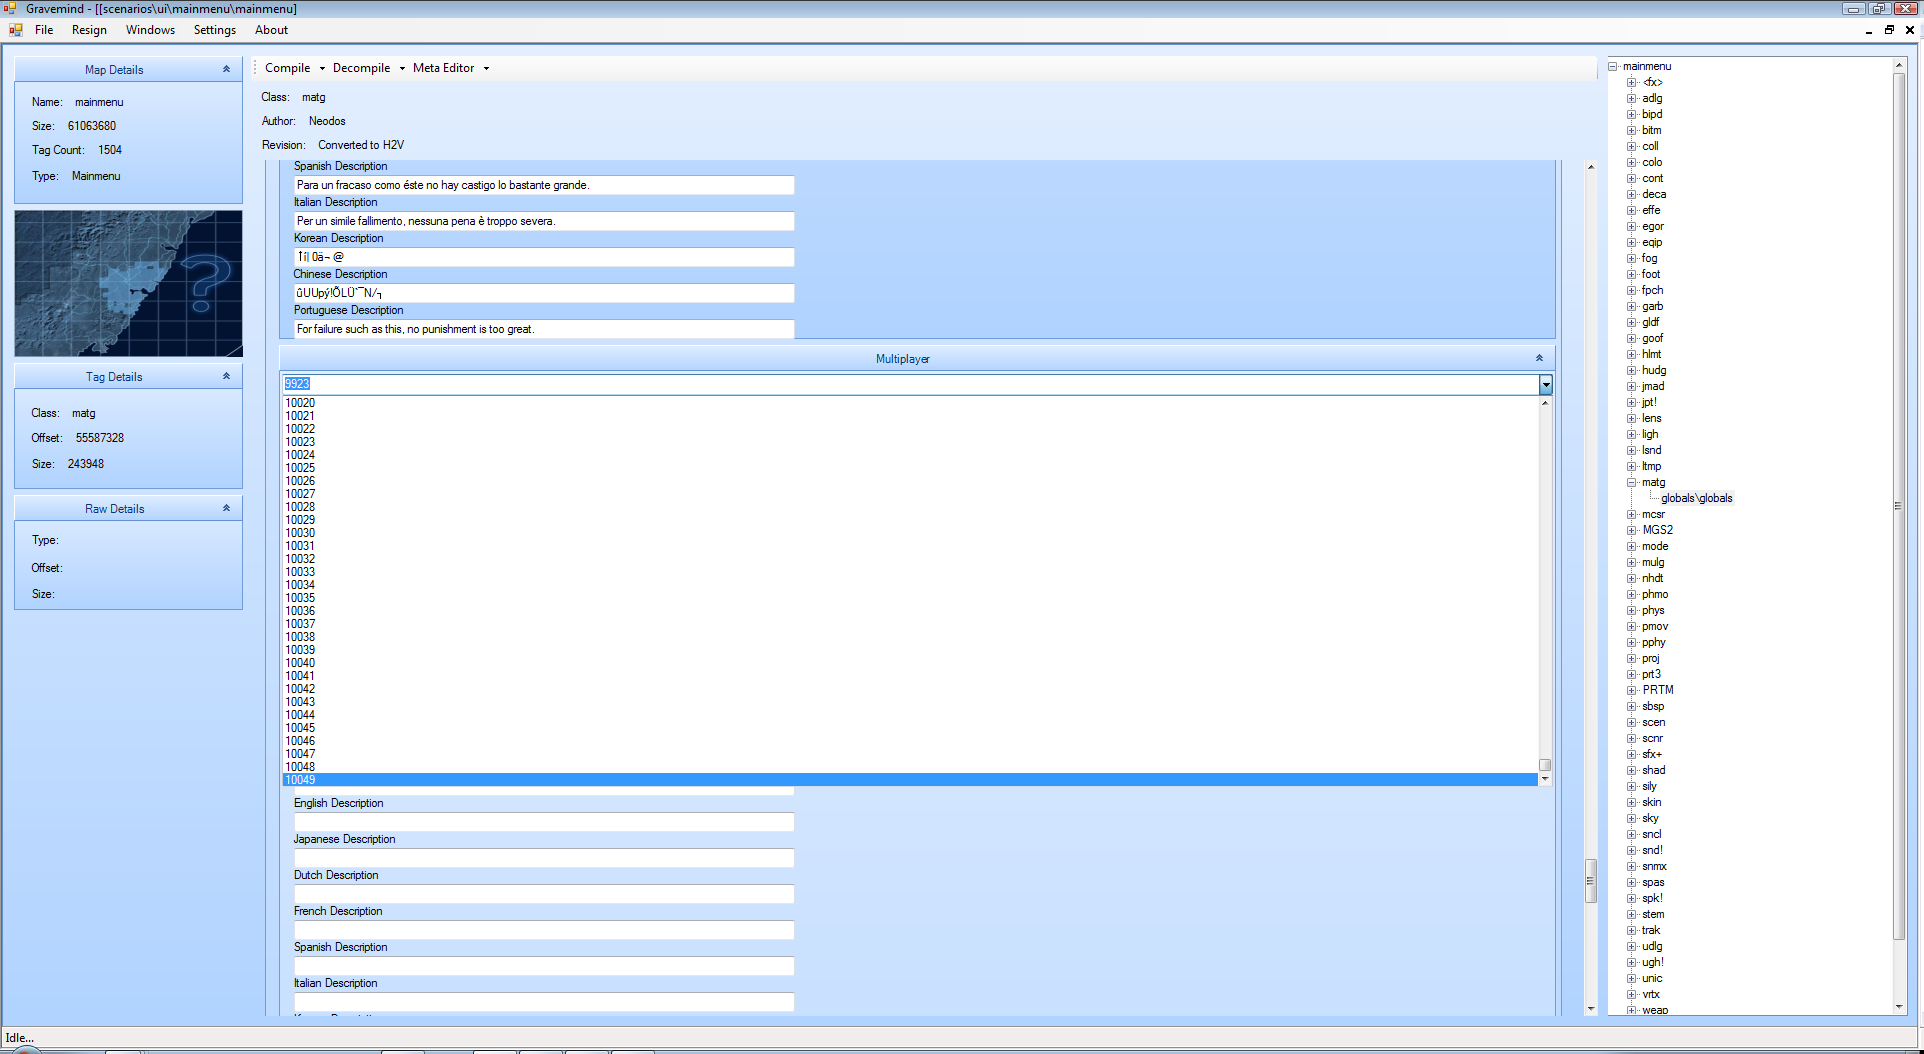The width and height of the screenshot is (1924, 1054).
Task: Collapse the Multiplayer section chevron
Action: pos(1539,358)
